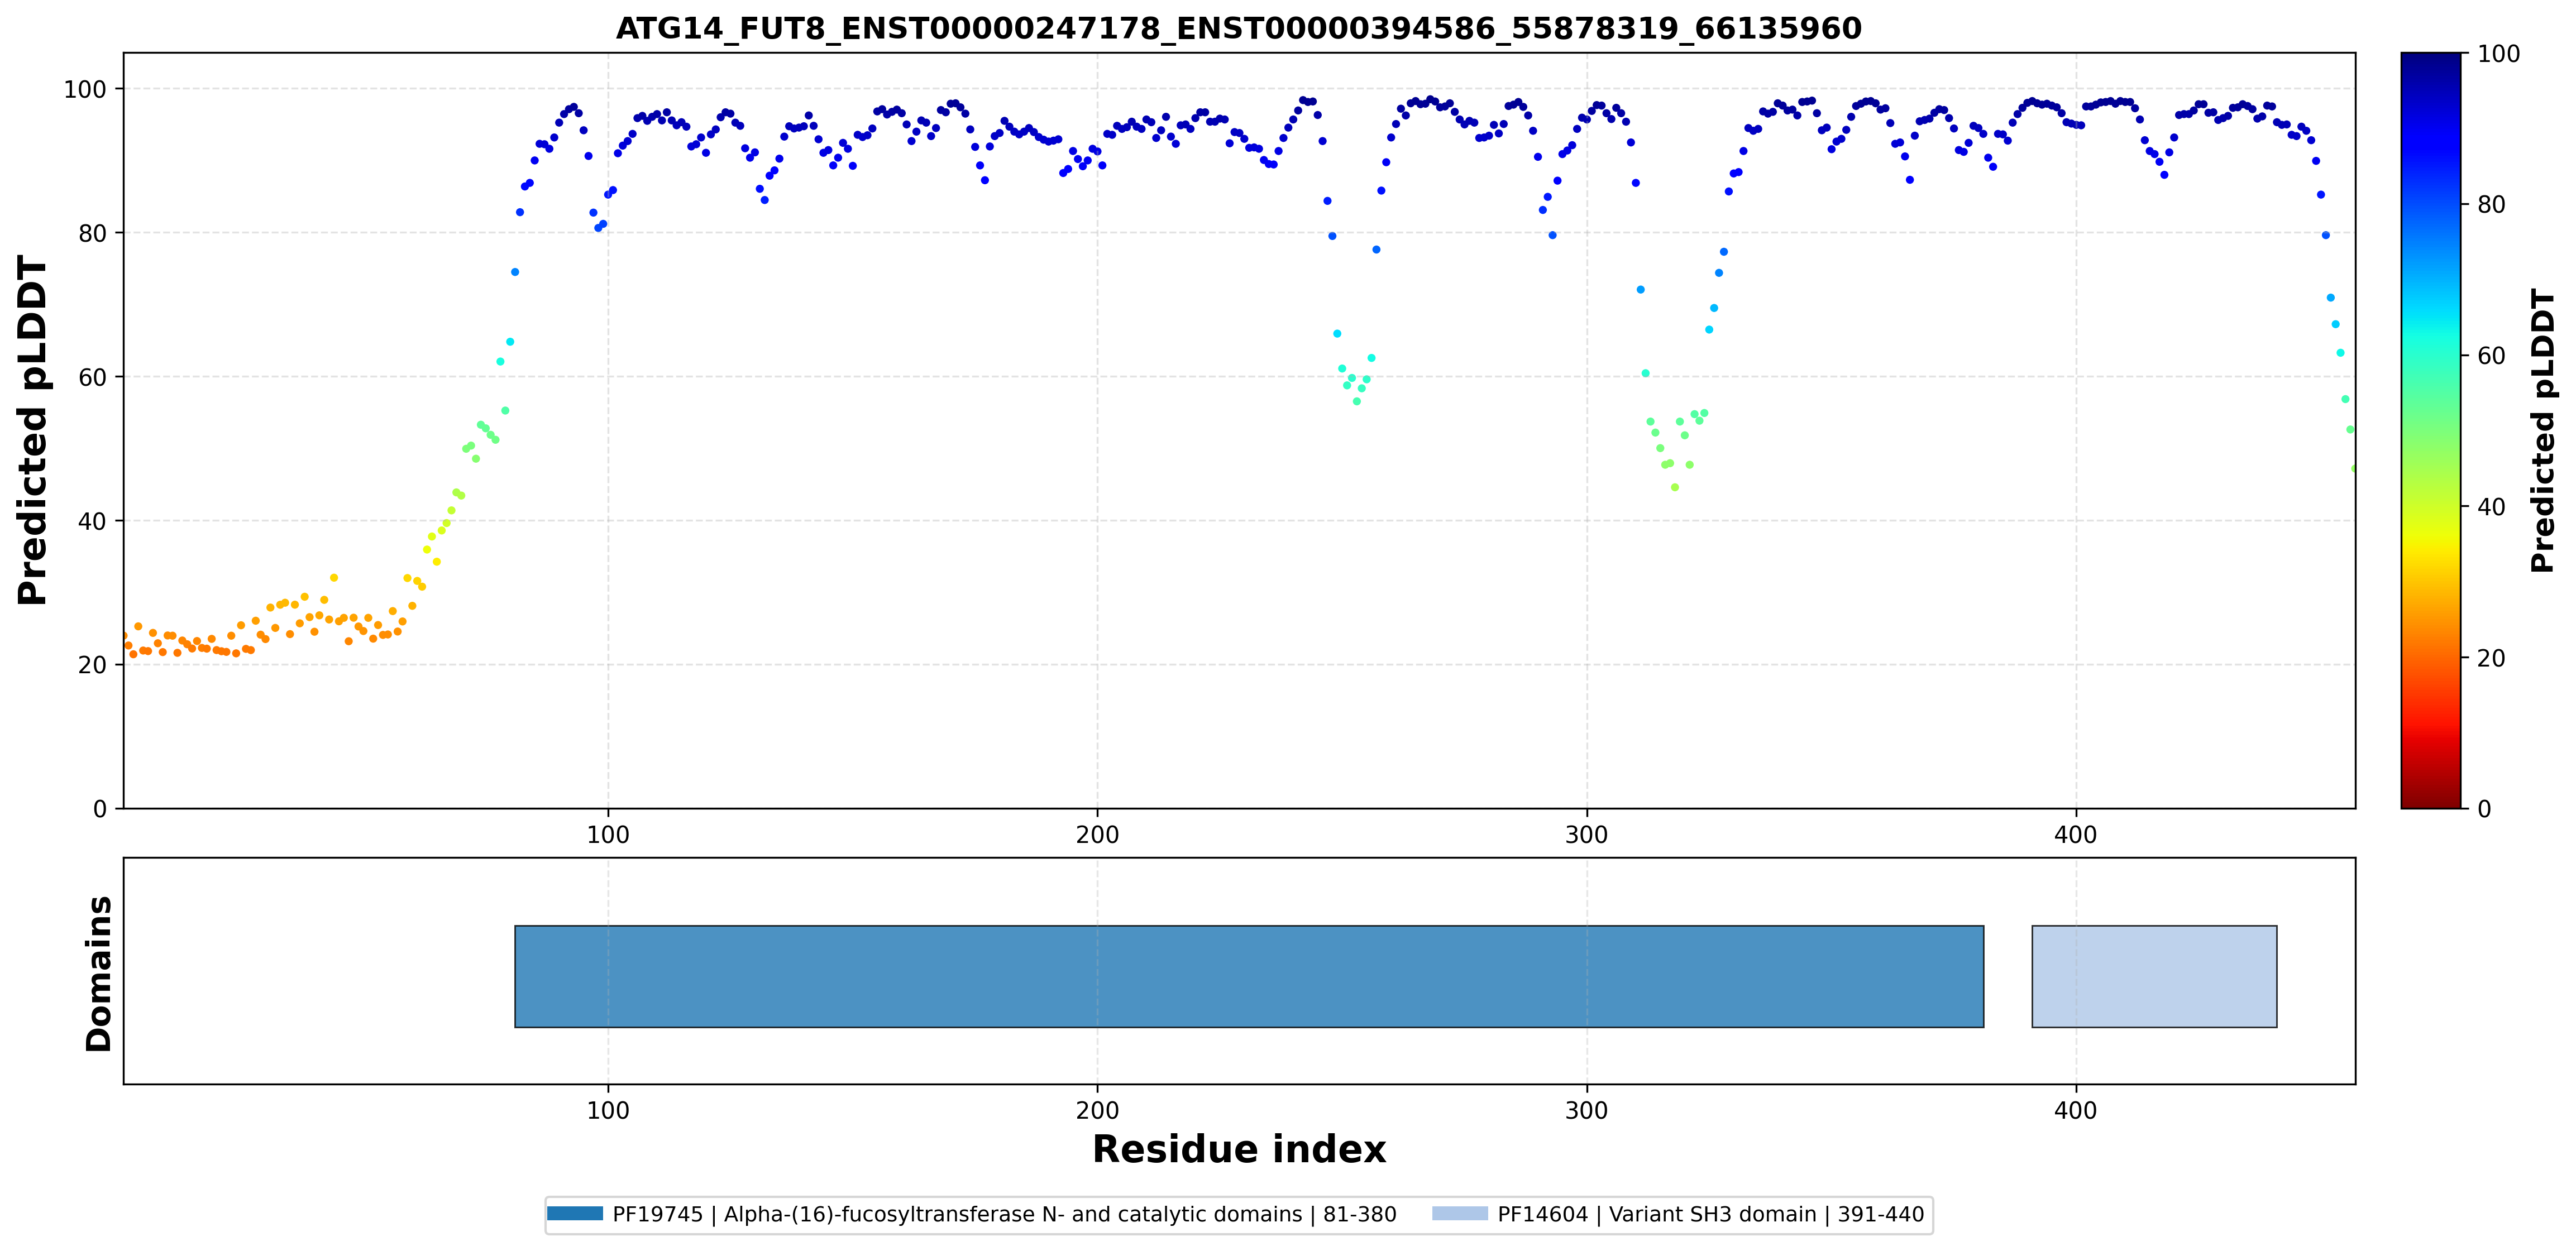Click the 'Residue index' axis label
The image size is (2576, 1251).
tap(1239, 1149)
